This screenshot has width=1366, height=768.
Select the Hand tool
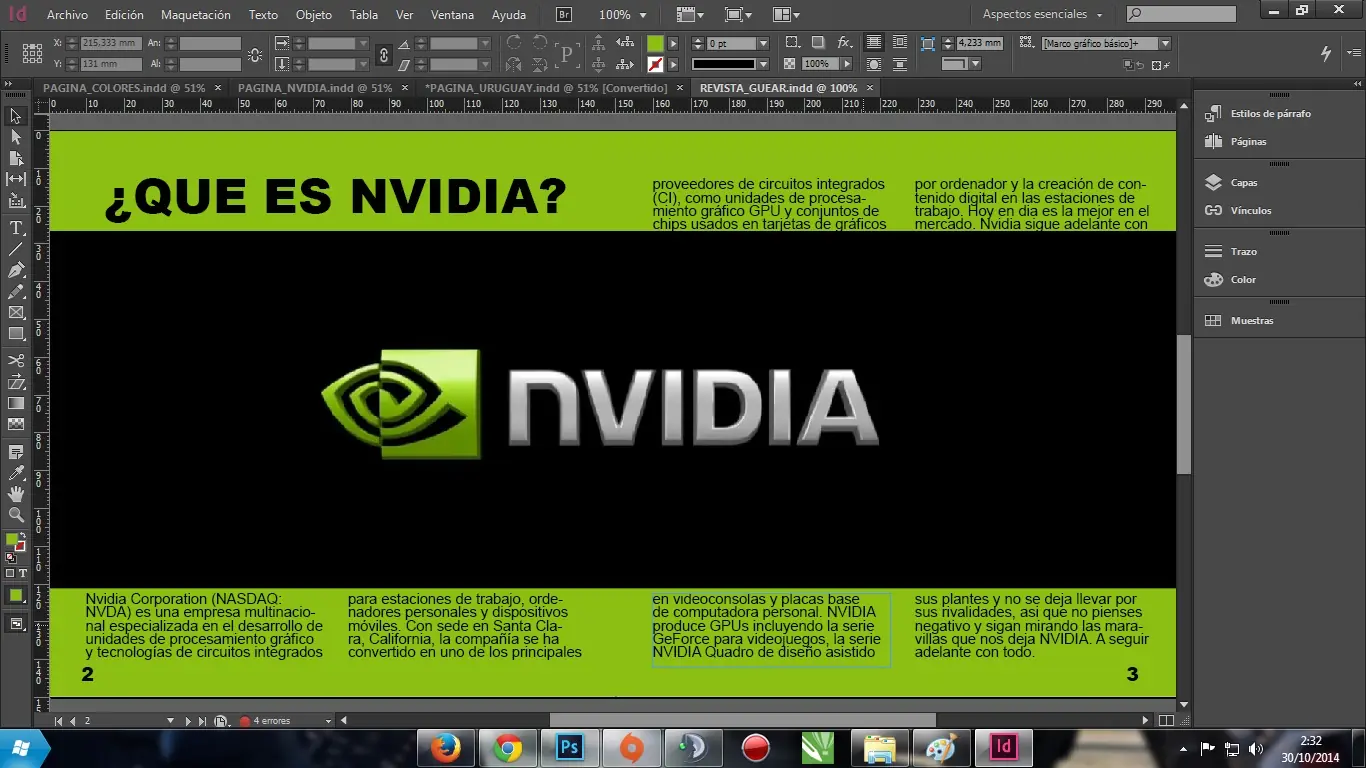click(16, 494)
